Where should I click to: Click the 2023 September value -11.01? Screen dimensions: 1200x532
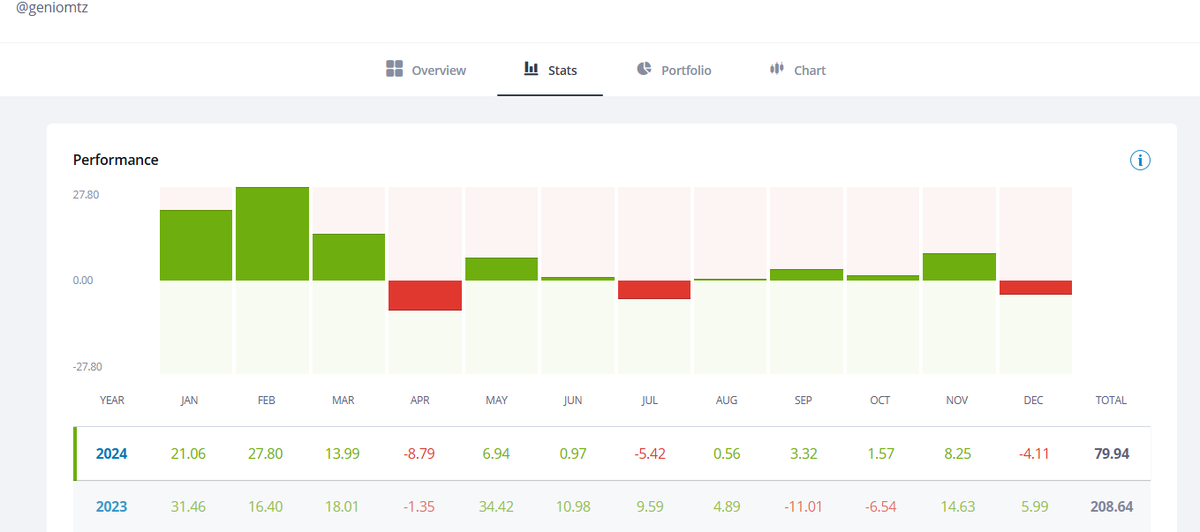(x=803, y=506)
